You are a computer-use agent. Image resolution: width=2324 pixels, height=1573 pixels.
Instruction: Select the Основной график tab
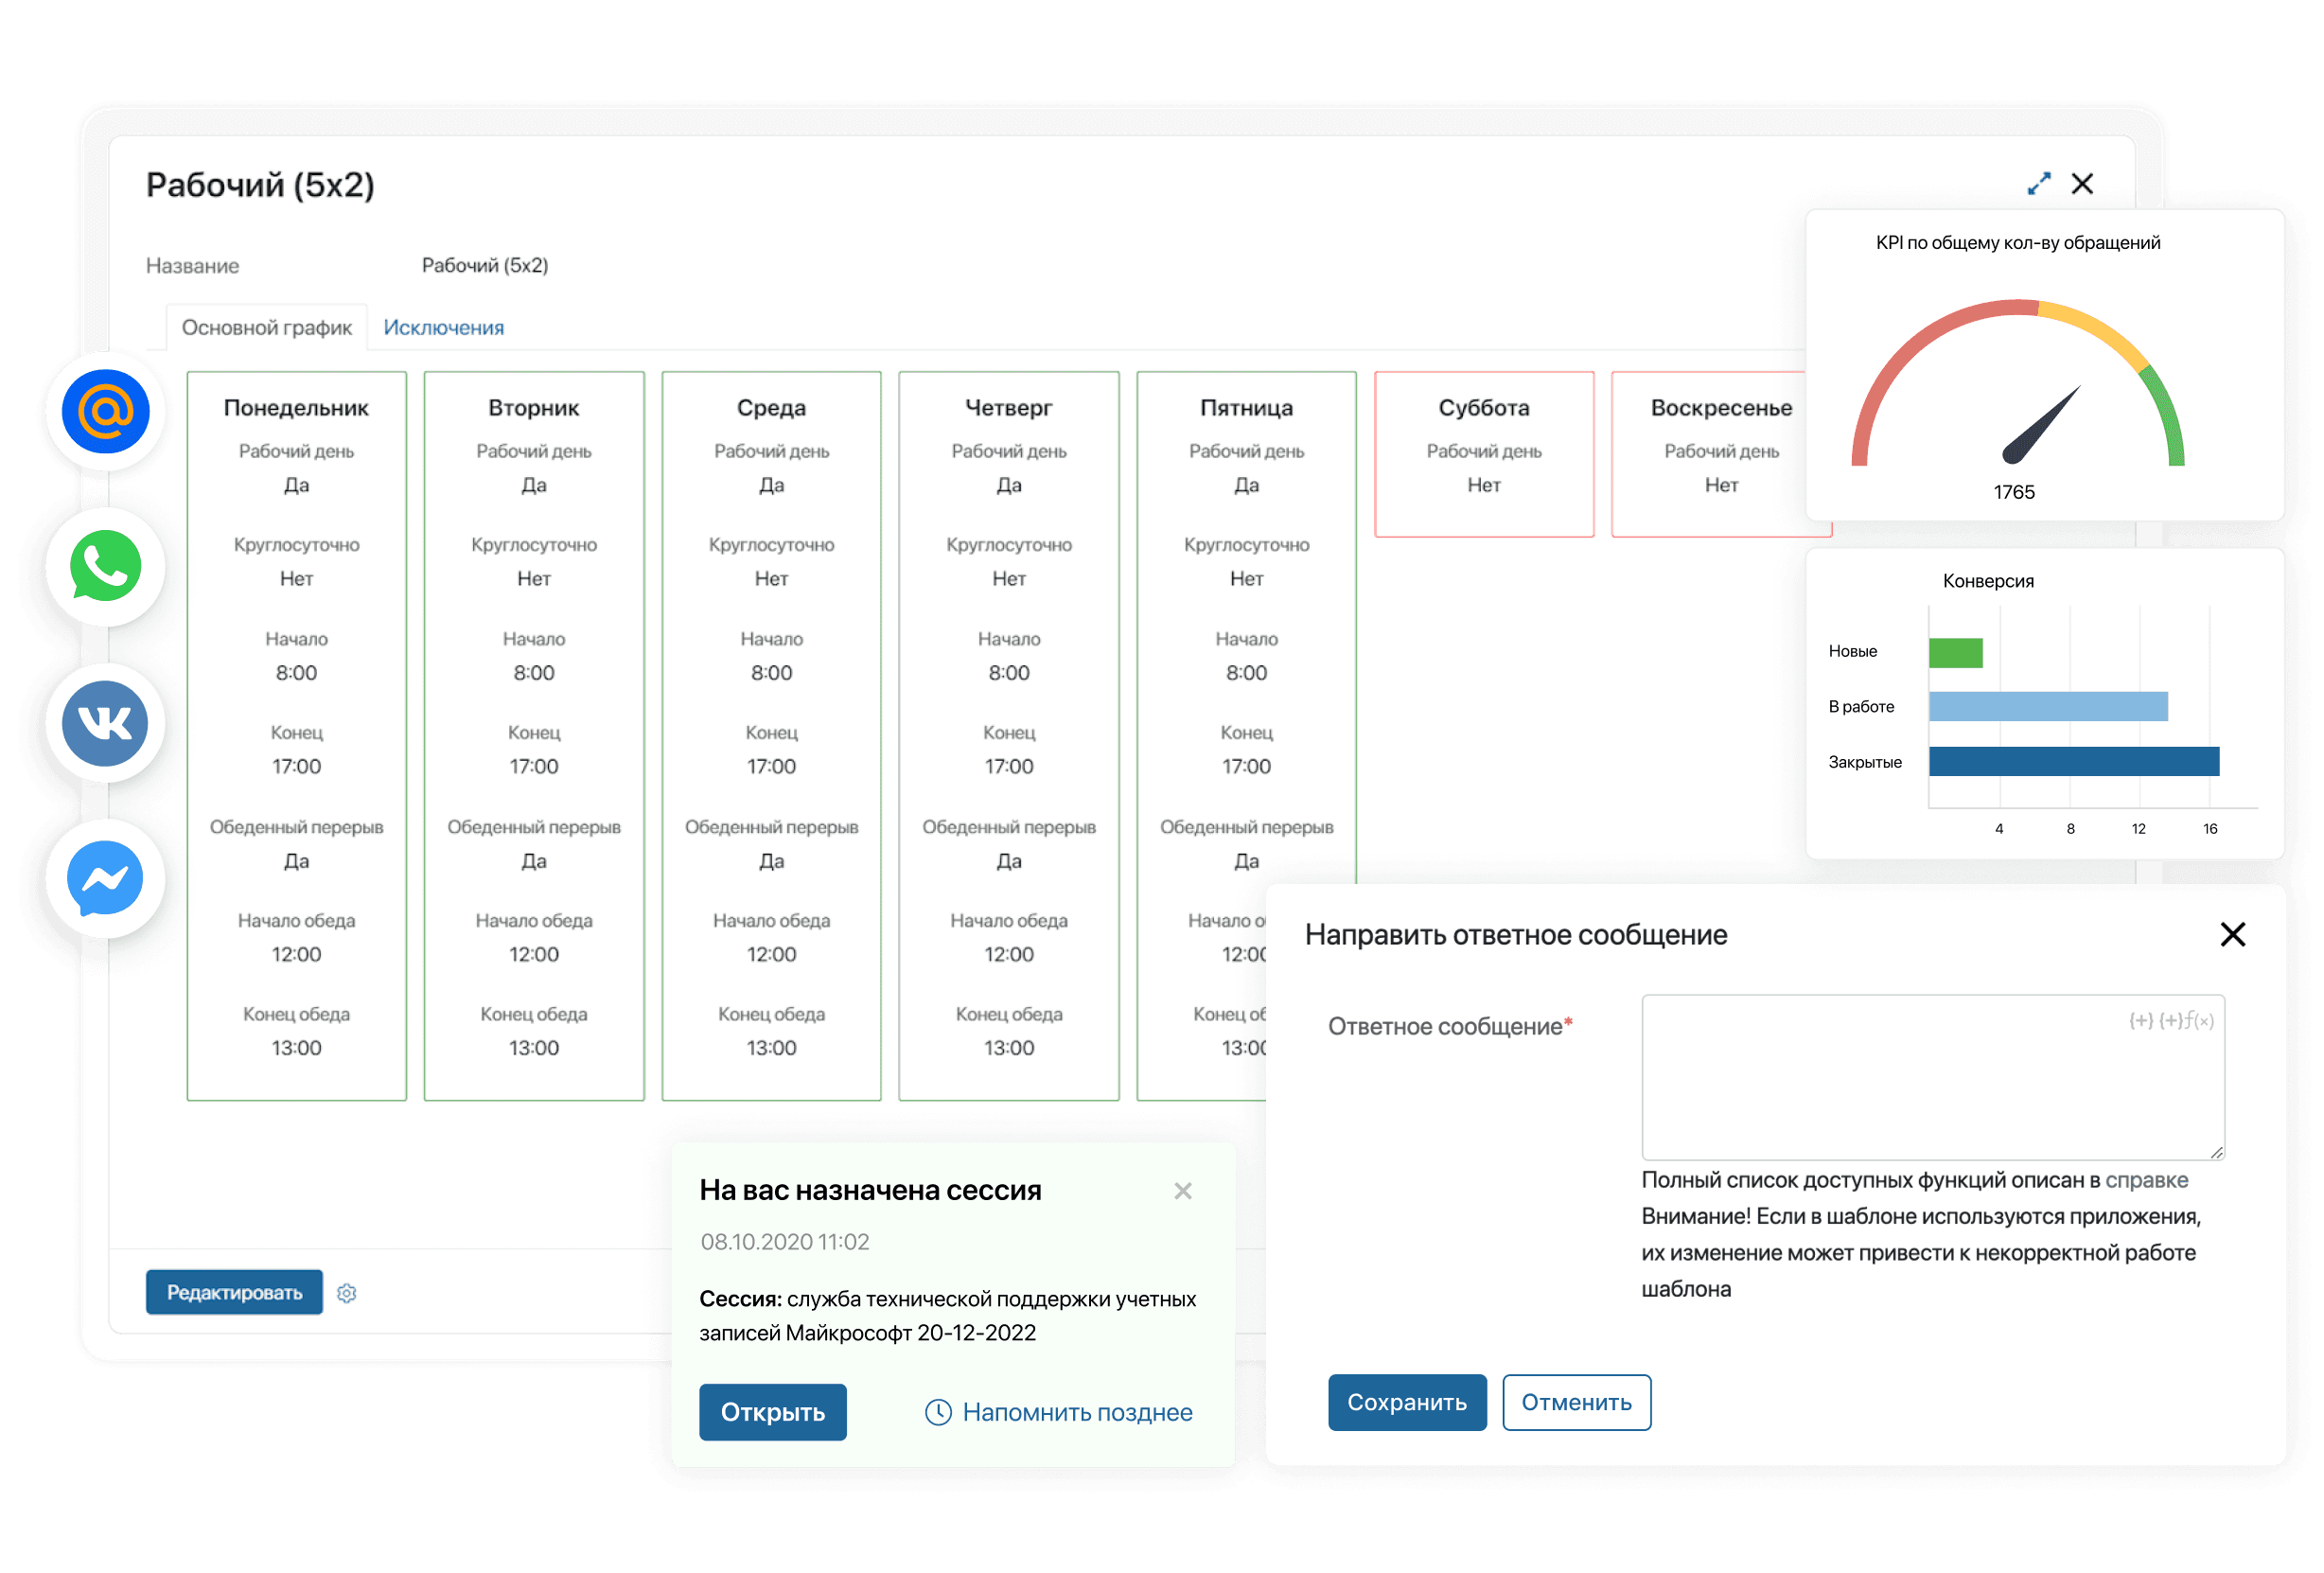click(267, 328)
